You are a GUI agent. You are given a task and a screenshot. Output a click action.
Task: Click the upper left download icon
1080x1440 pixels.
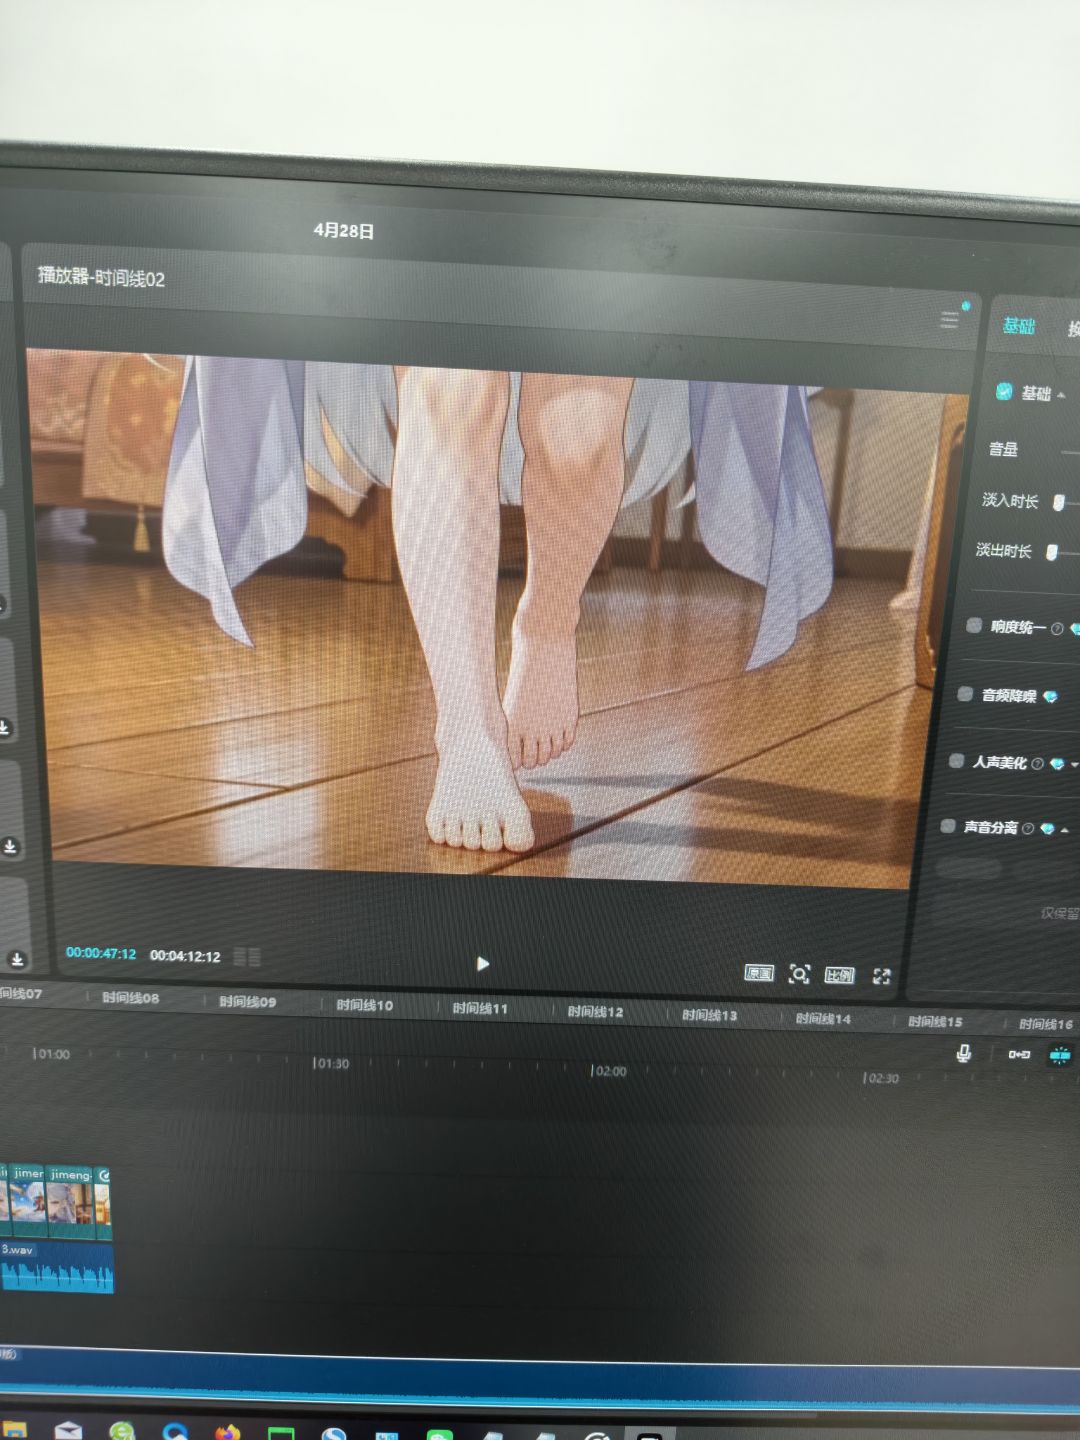click(x=5, y=728)
